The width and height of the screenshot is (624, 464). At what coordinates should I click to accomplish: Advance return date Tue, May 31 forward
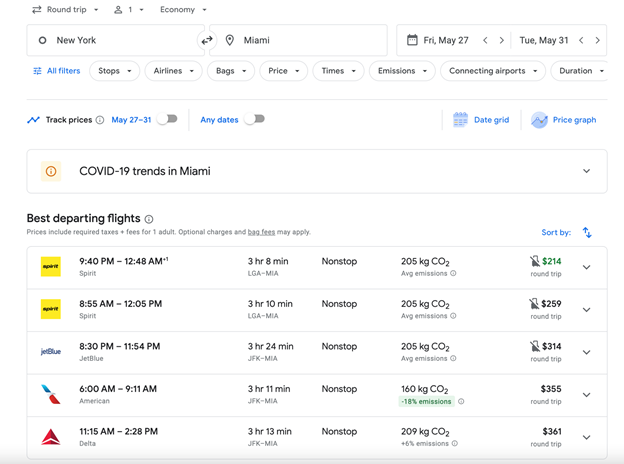coord(597,40)
